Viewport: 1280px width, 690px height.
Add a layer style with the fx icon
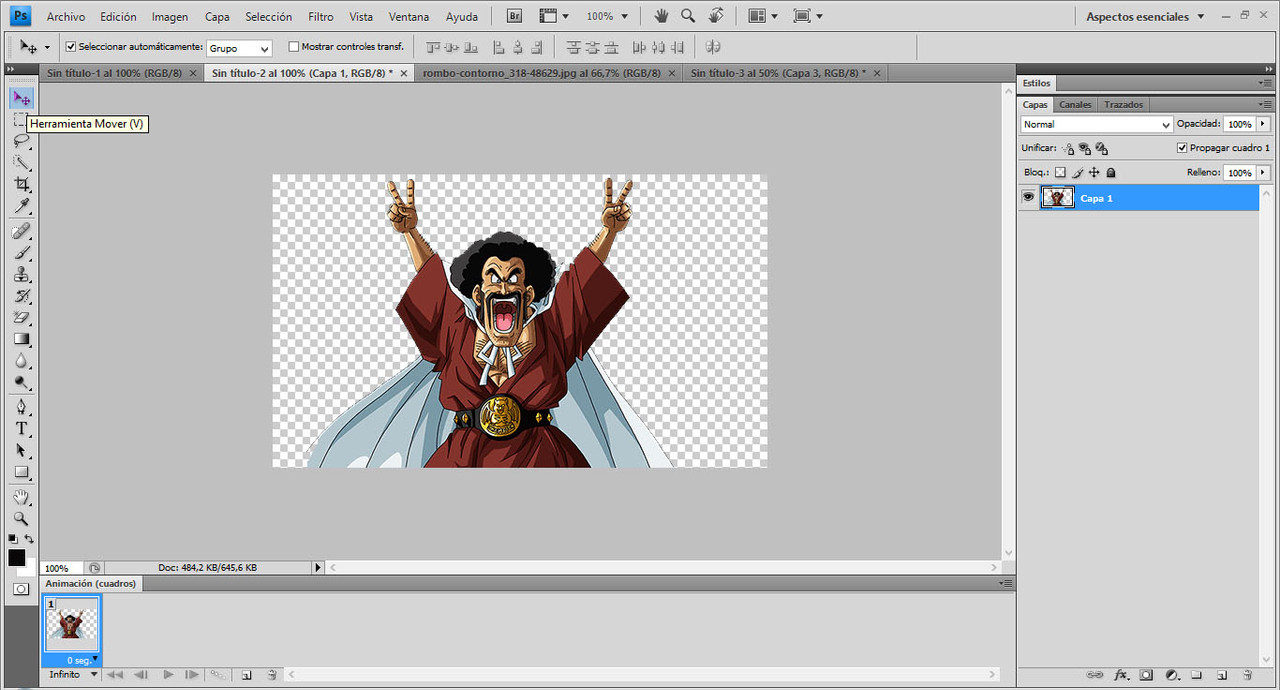pyautogui.click(x=1121, y=675)
